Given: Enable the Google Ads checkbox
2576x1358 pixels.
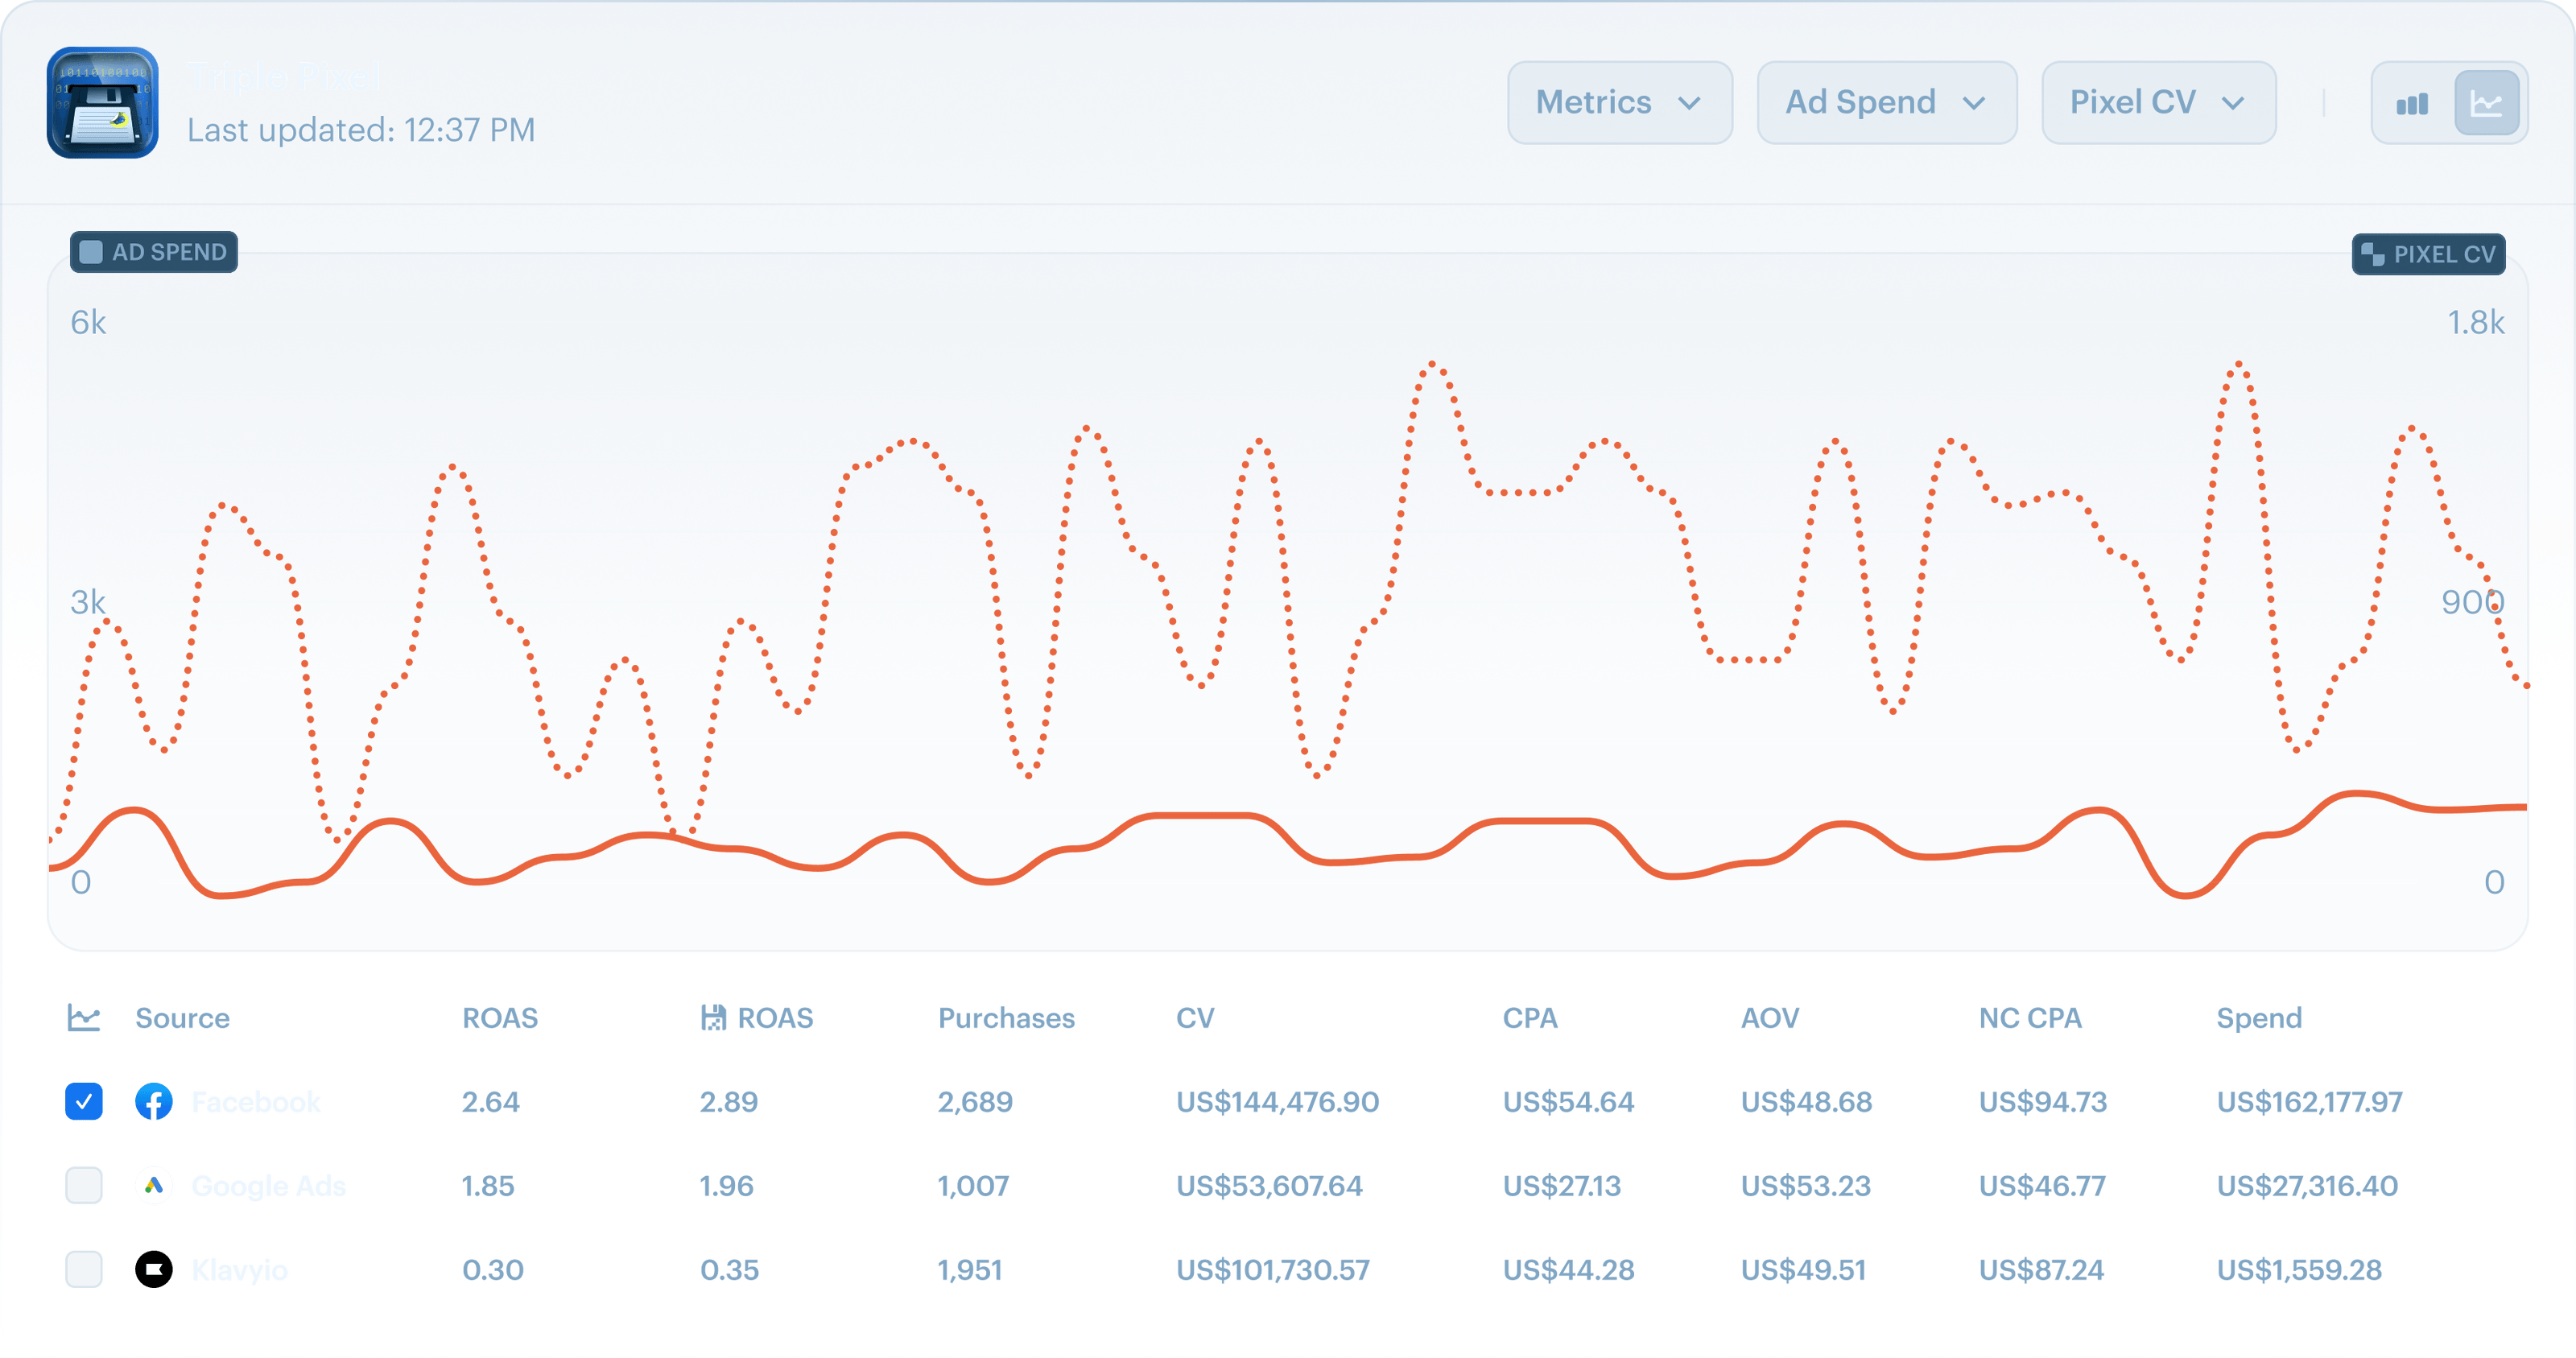Looking at the screenshot, I should tap(84, 1186).
